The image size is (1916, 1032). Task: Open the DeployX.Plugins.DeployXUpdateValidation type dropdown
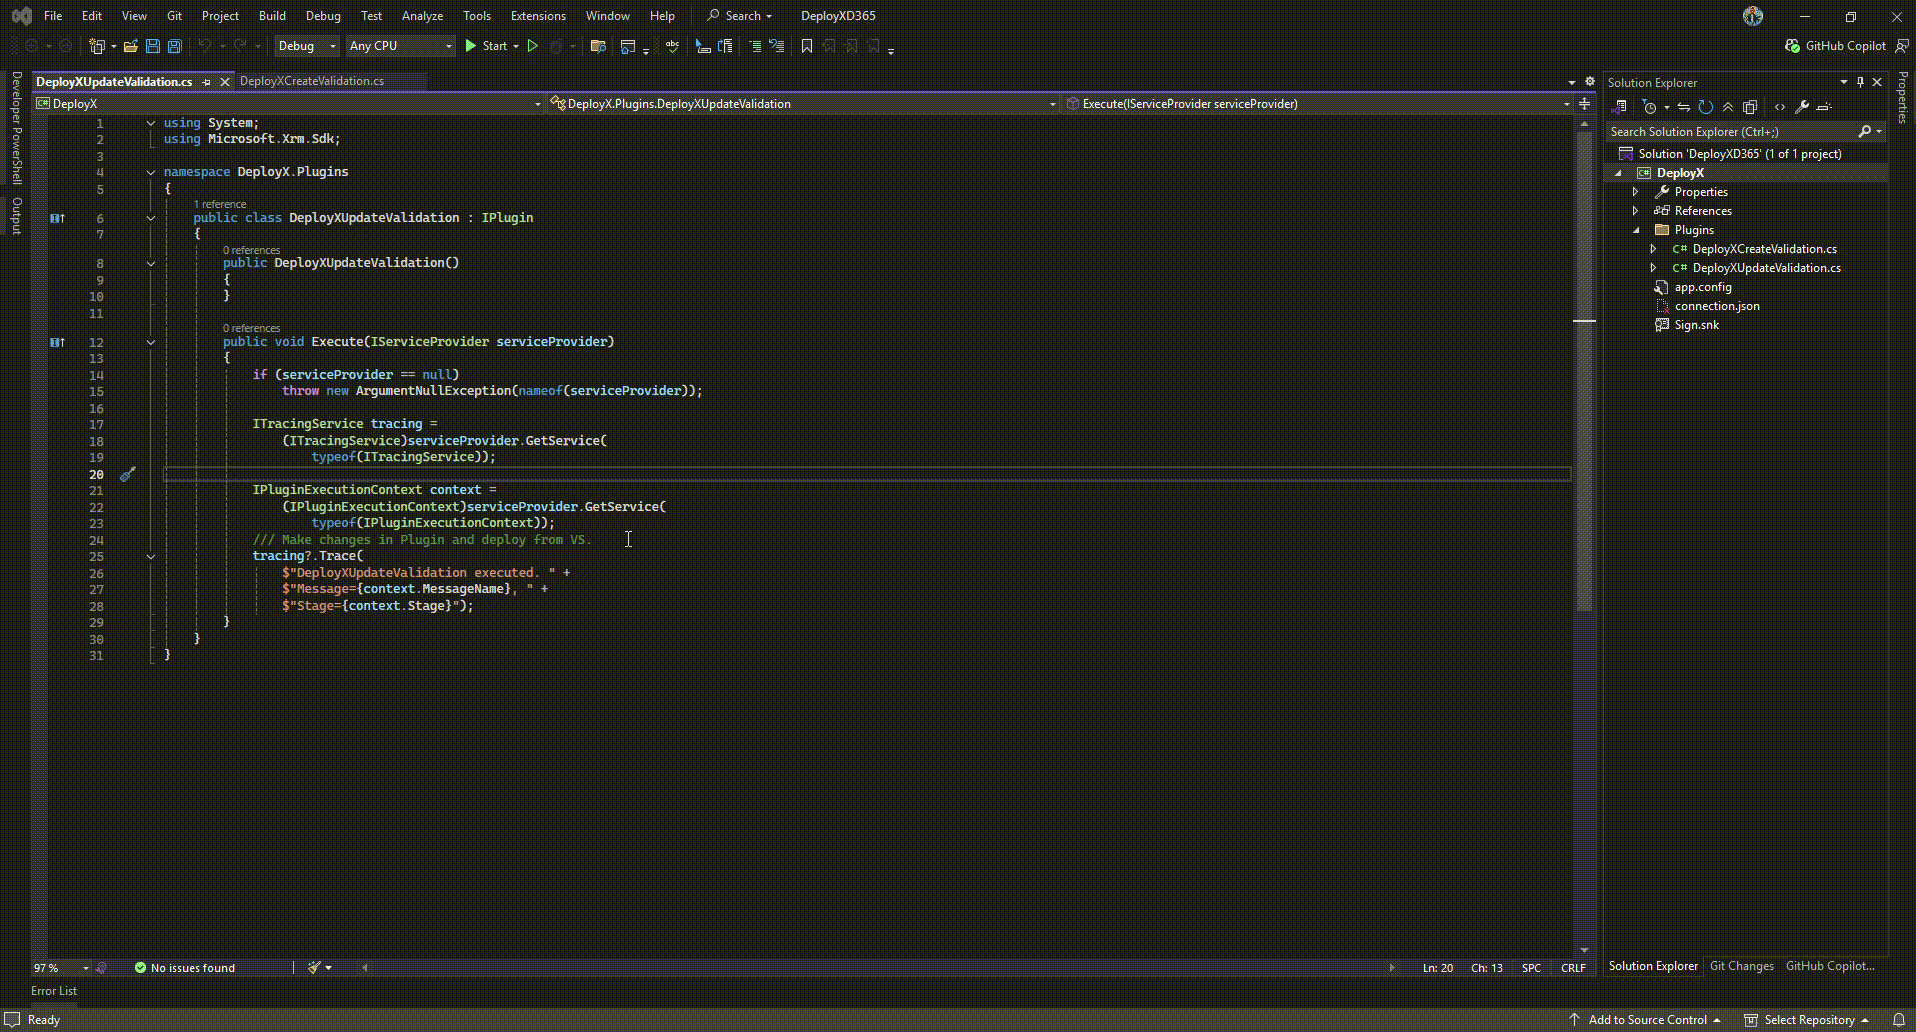tap(804, 104)
